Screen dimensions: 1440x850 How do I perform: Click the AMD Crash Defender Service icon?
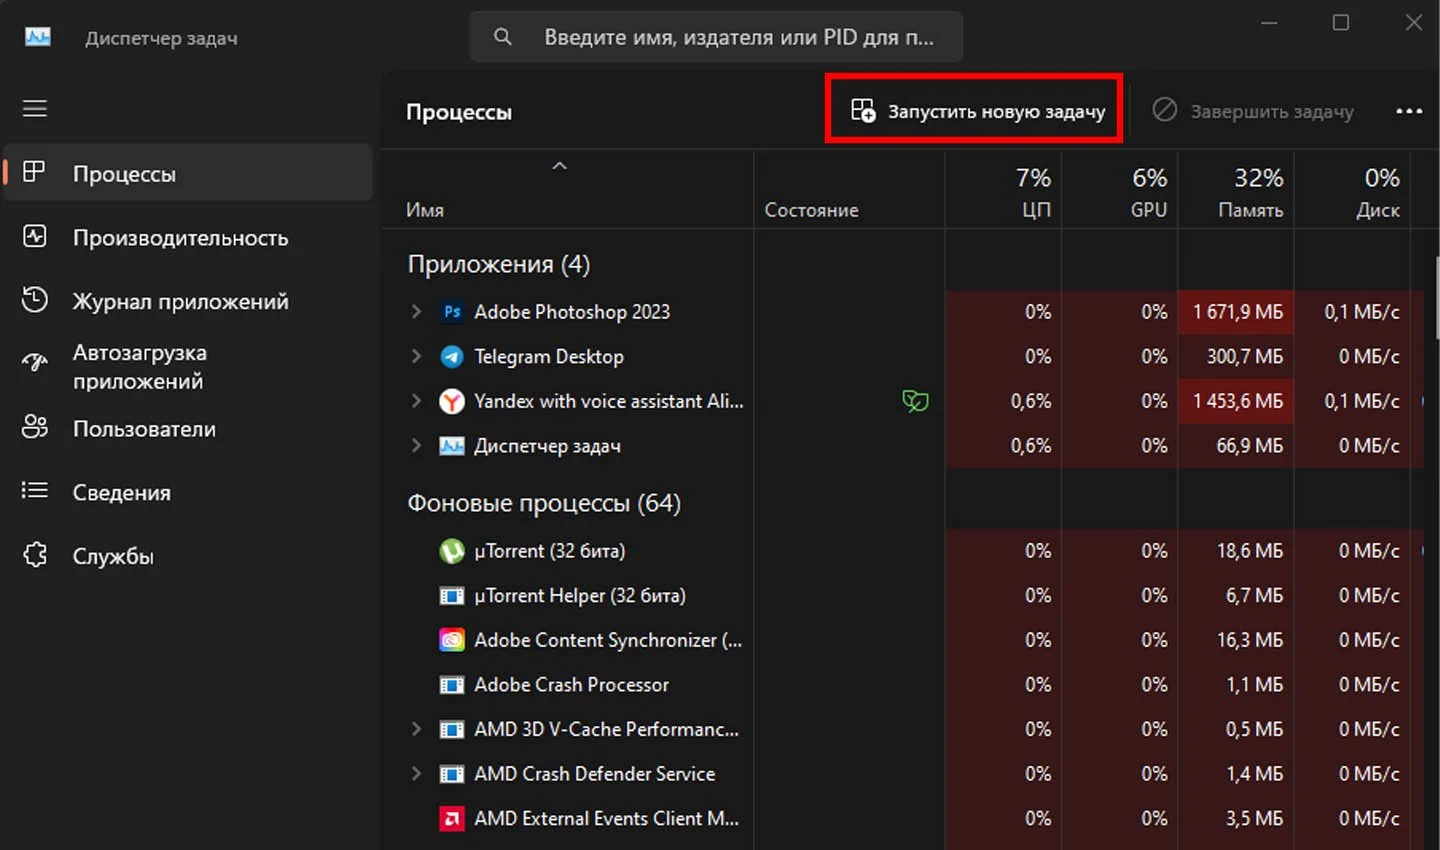[452, 774]
